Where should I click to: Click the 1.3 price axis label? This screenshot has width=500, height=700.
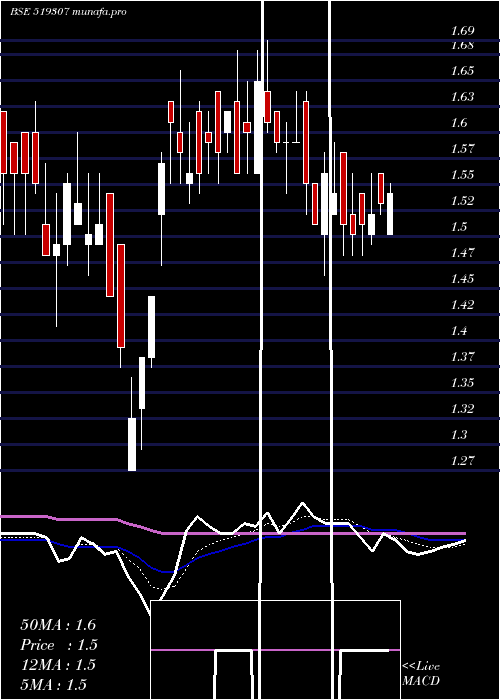tap(459, 434)
